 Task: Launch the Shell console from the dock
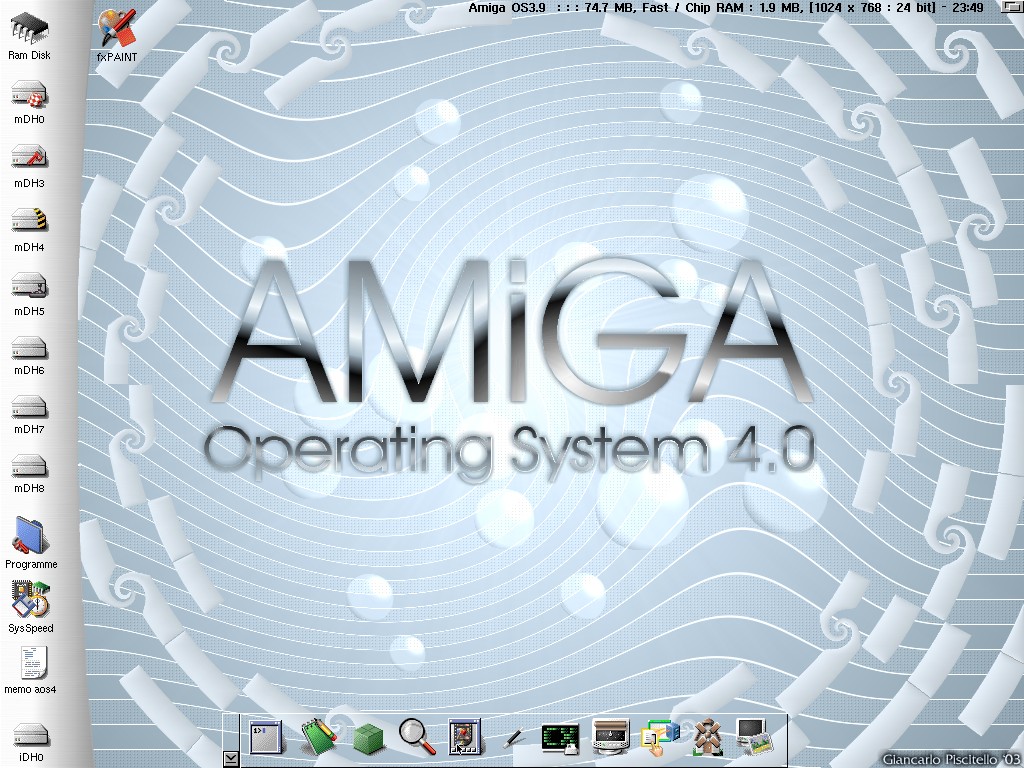tap(266, 737)
